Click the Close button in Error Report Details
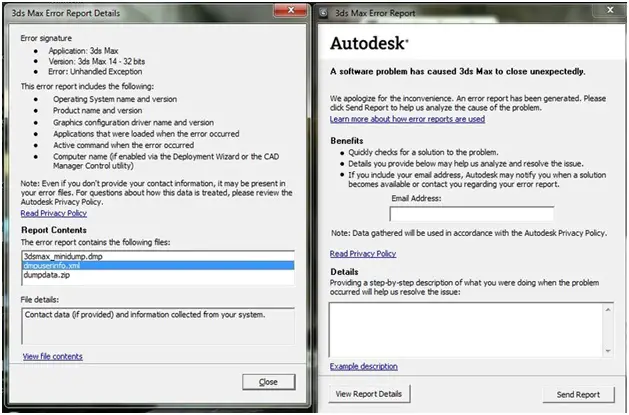 point(269,382)
